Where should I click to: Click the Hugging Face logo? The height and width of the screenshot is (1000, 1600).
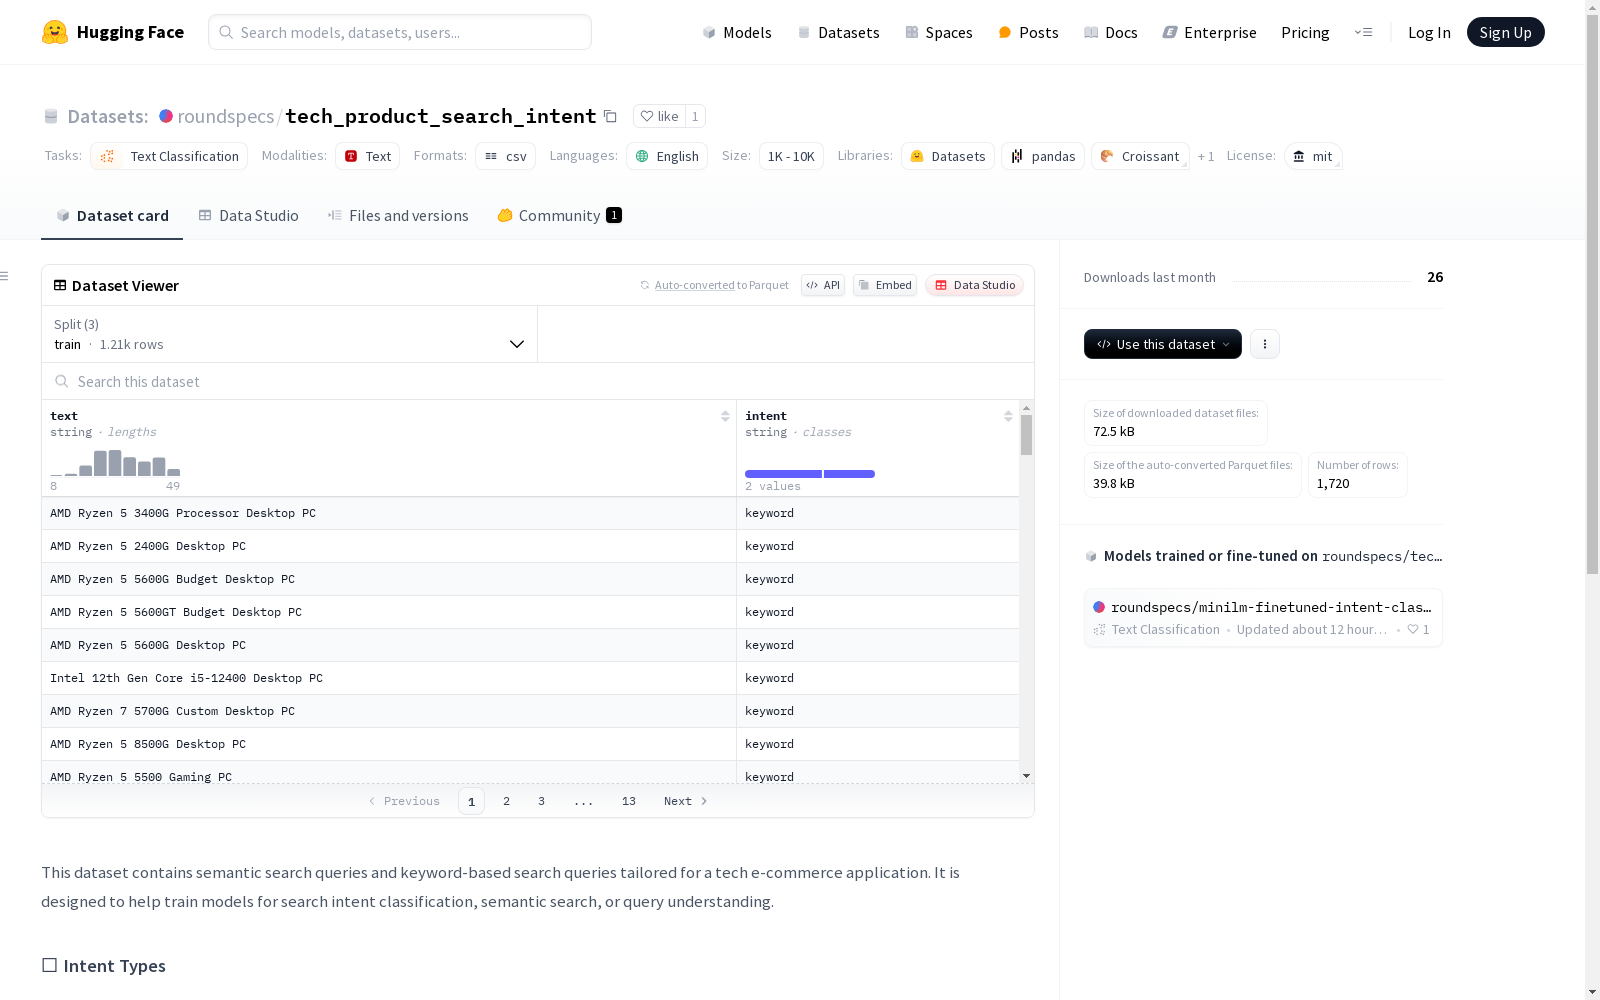112,32
